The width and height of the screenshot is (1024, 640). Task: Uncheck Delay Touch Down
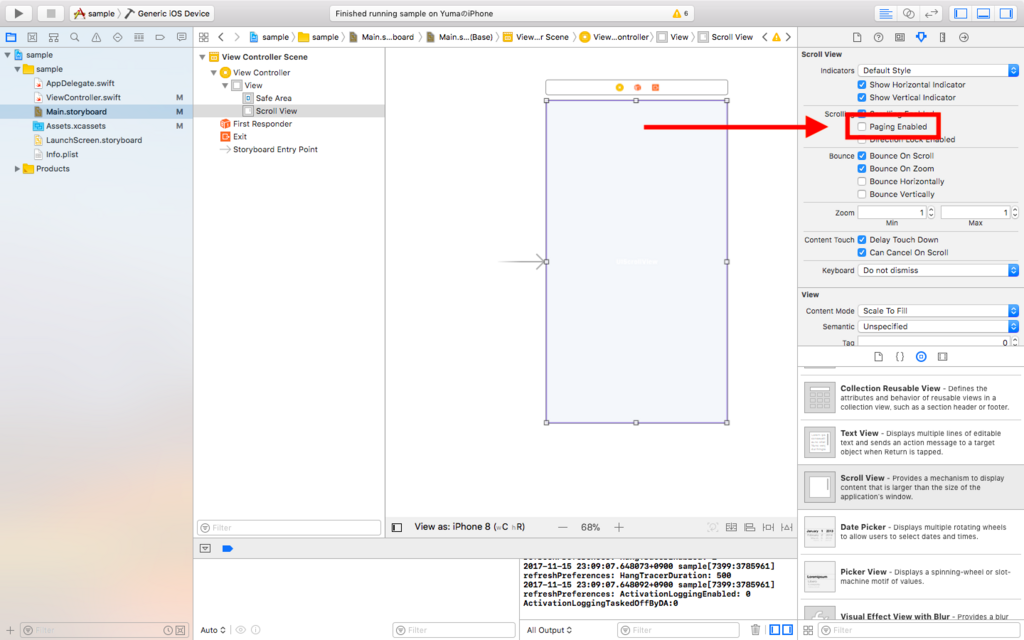tap(861, 240)
